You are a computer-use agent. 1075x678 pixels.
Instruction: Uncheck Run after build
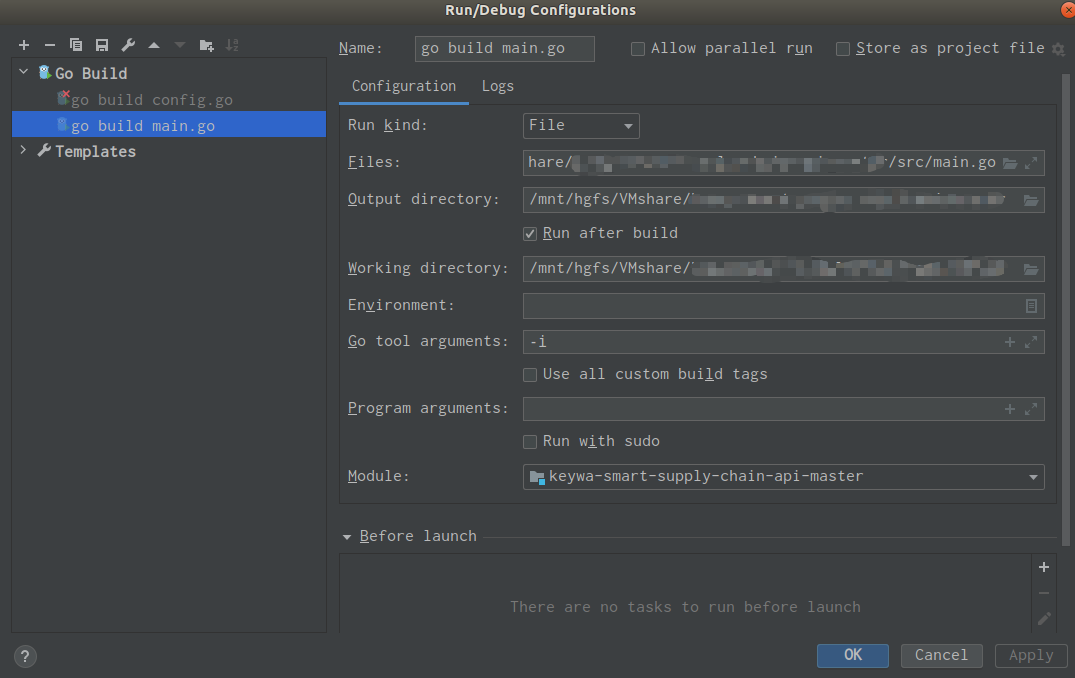(531, 234)
